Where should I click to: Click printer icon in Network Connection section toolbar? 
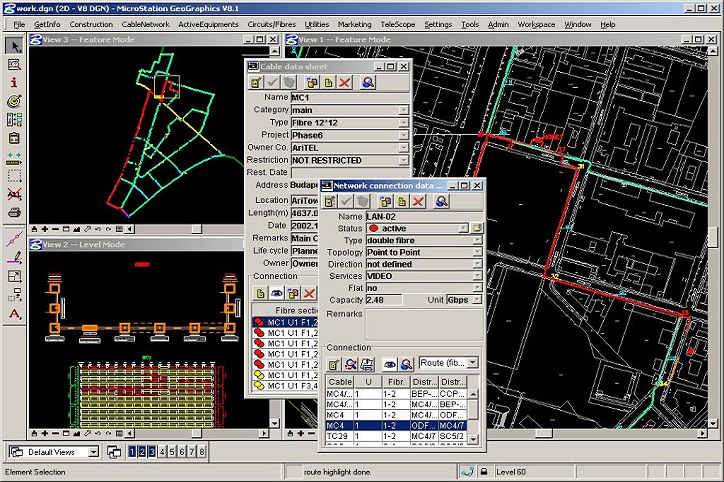point(367,364)
